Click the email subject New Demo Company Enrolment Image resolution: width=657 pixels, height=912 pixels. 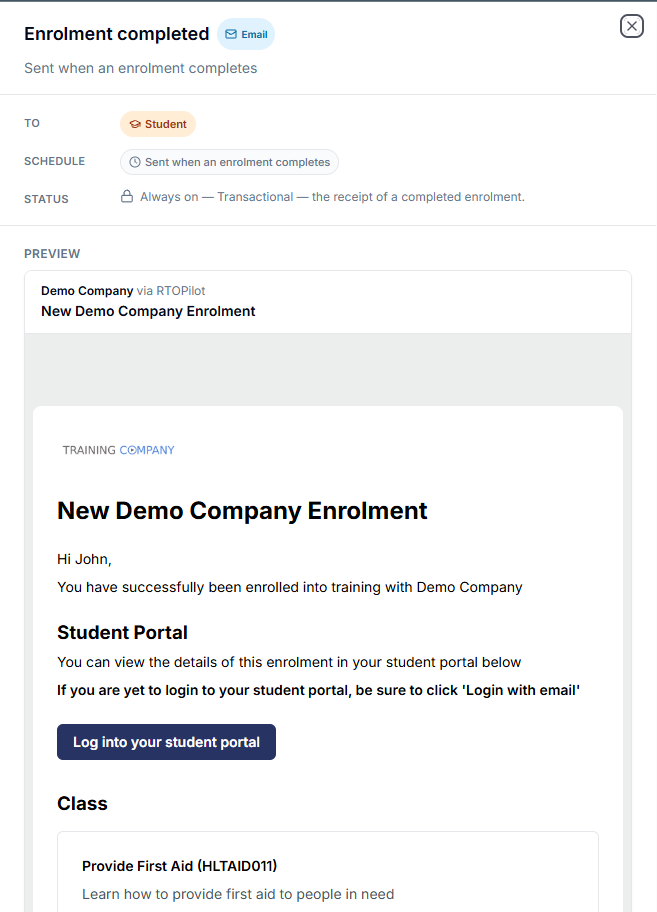click(148, 311)
